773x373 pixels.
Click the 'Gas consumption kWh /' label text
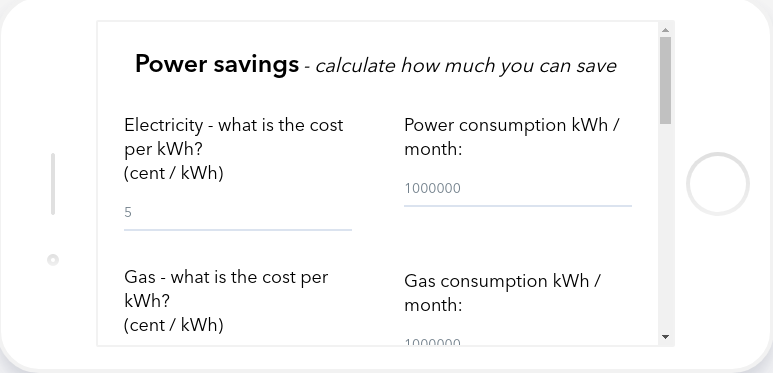click(502, 282)
